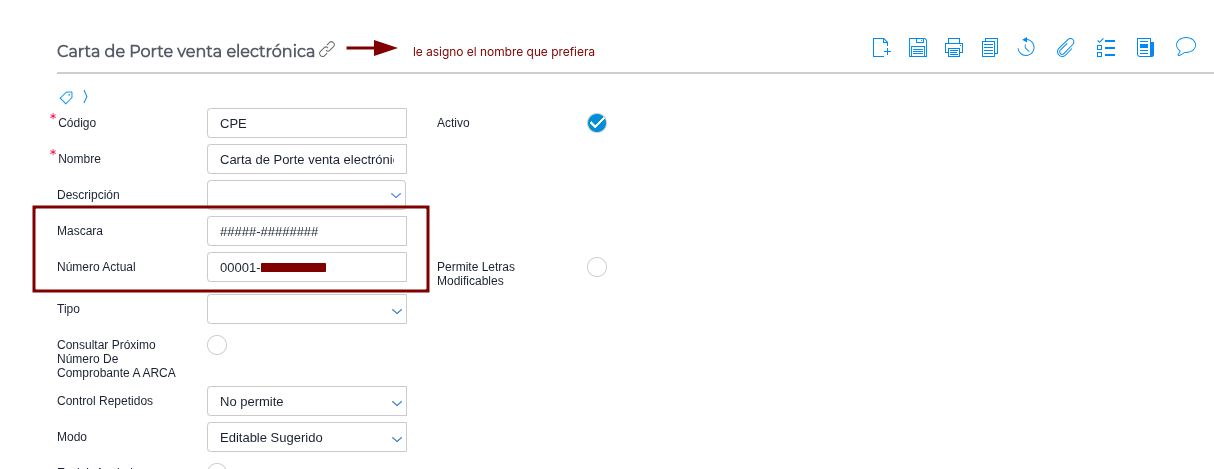
Task: Enable Permite Letras Modificables option
Action: (597, 267)
